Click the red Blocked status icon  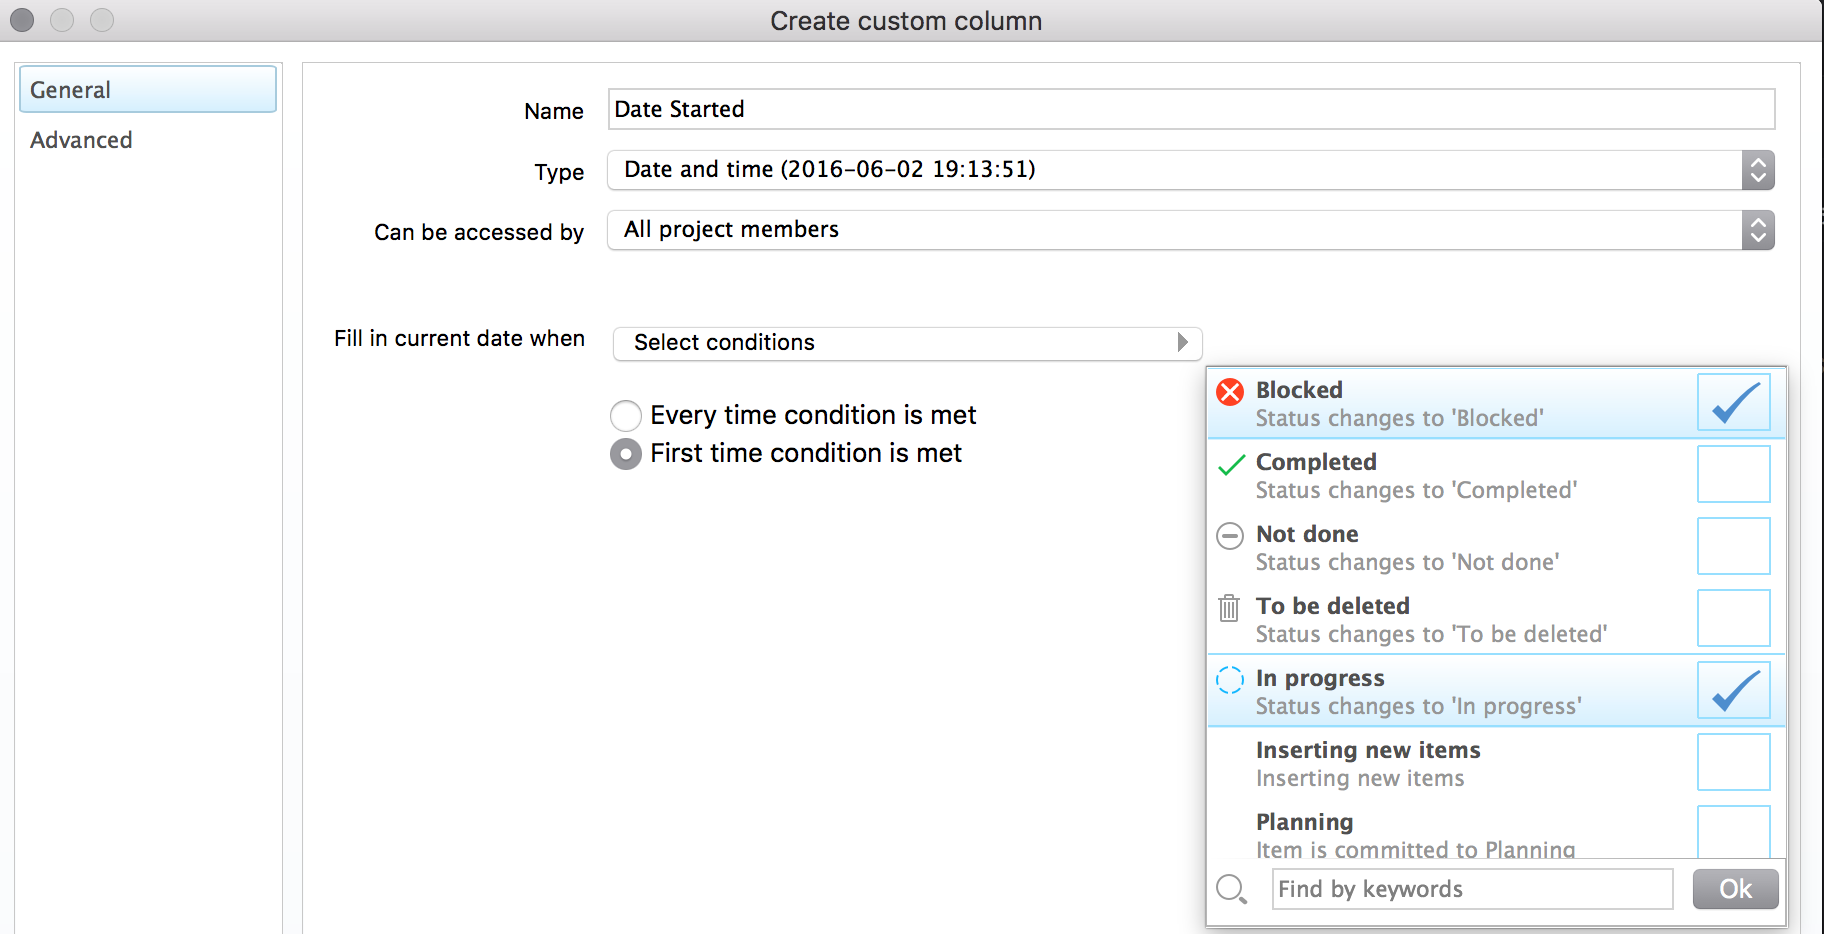coord(1230,392)
